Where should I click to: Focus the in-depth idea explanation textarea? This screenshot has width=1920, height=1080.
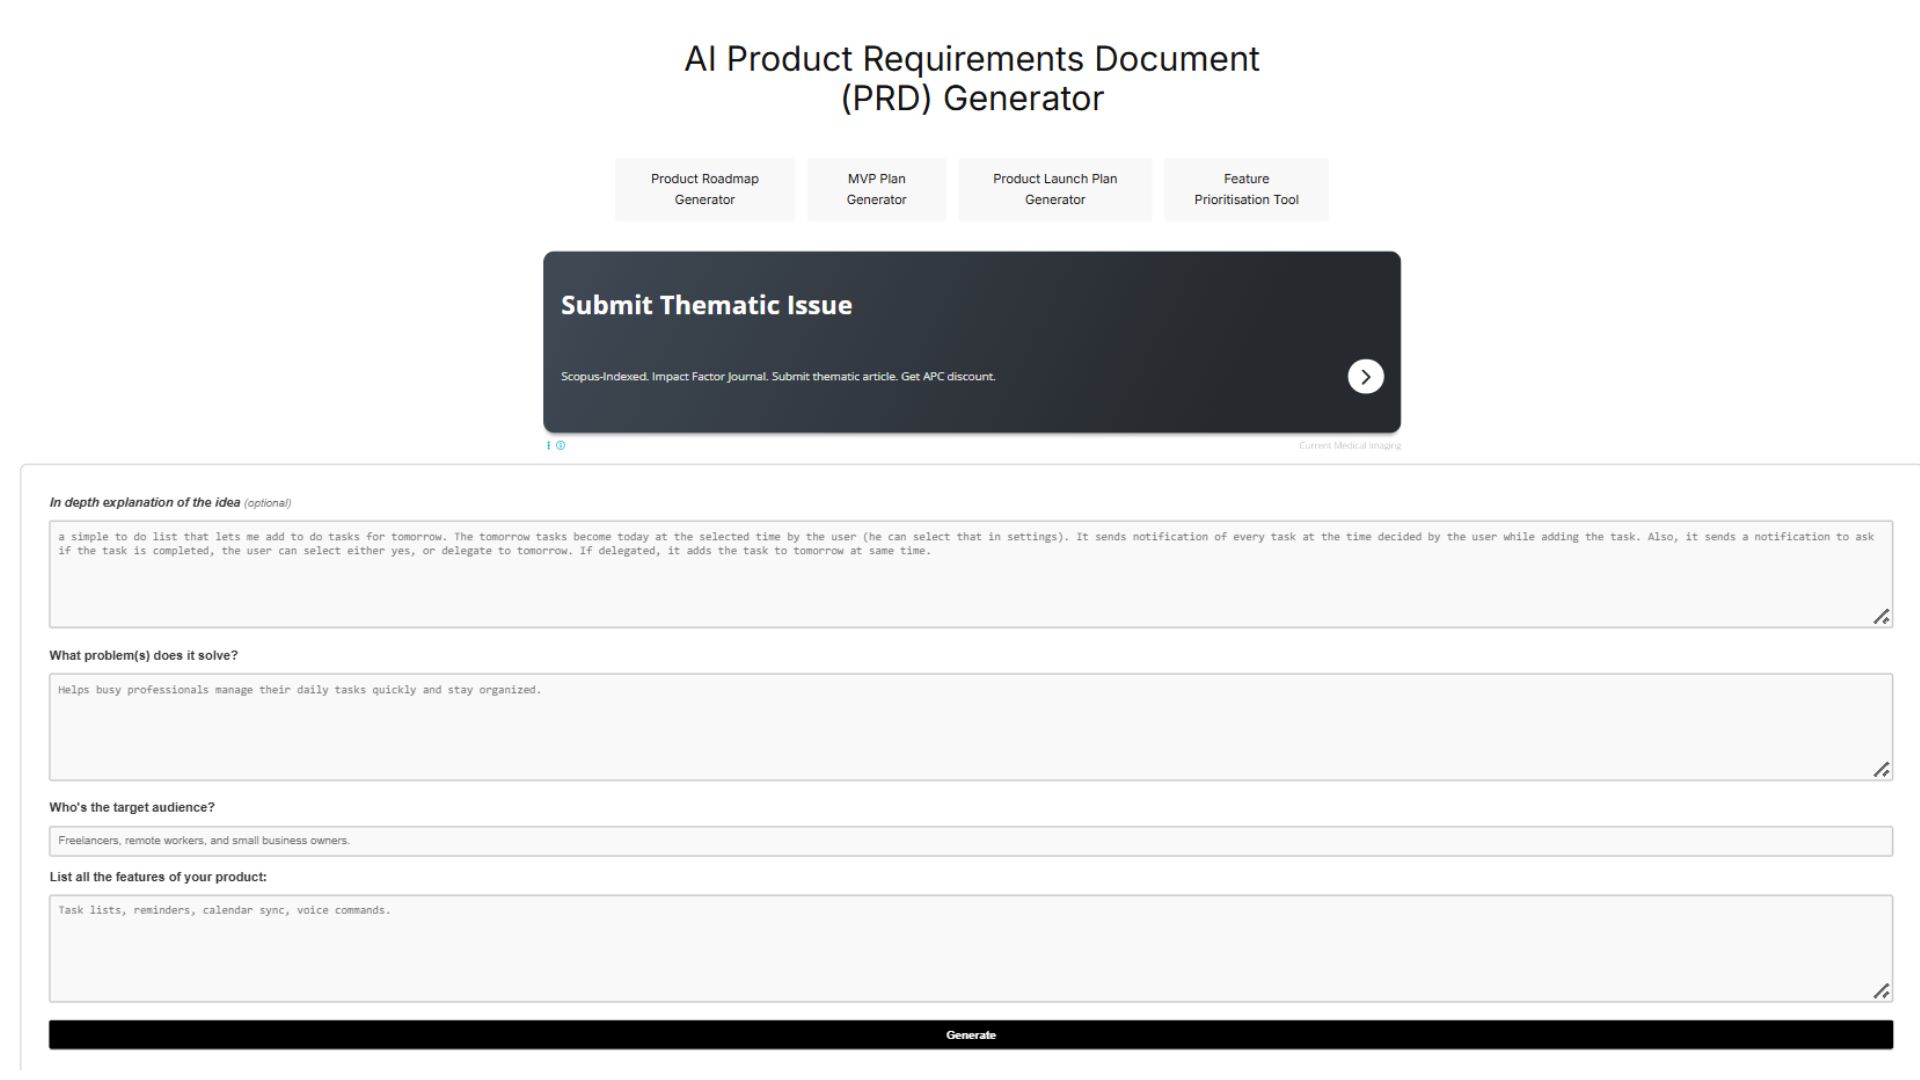[x=970, y=585]
